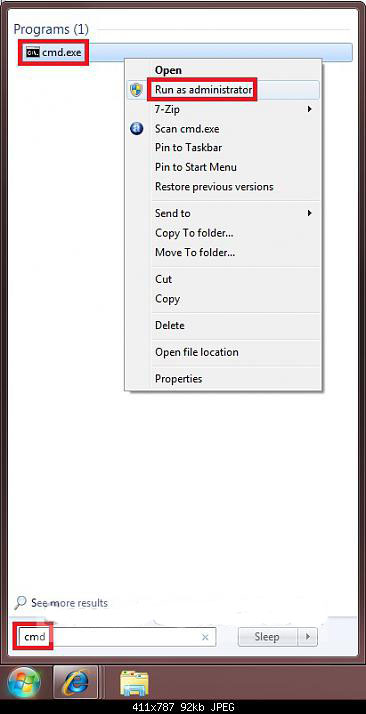Click the Windows Start orb

(x=24, y=682)
